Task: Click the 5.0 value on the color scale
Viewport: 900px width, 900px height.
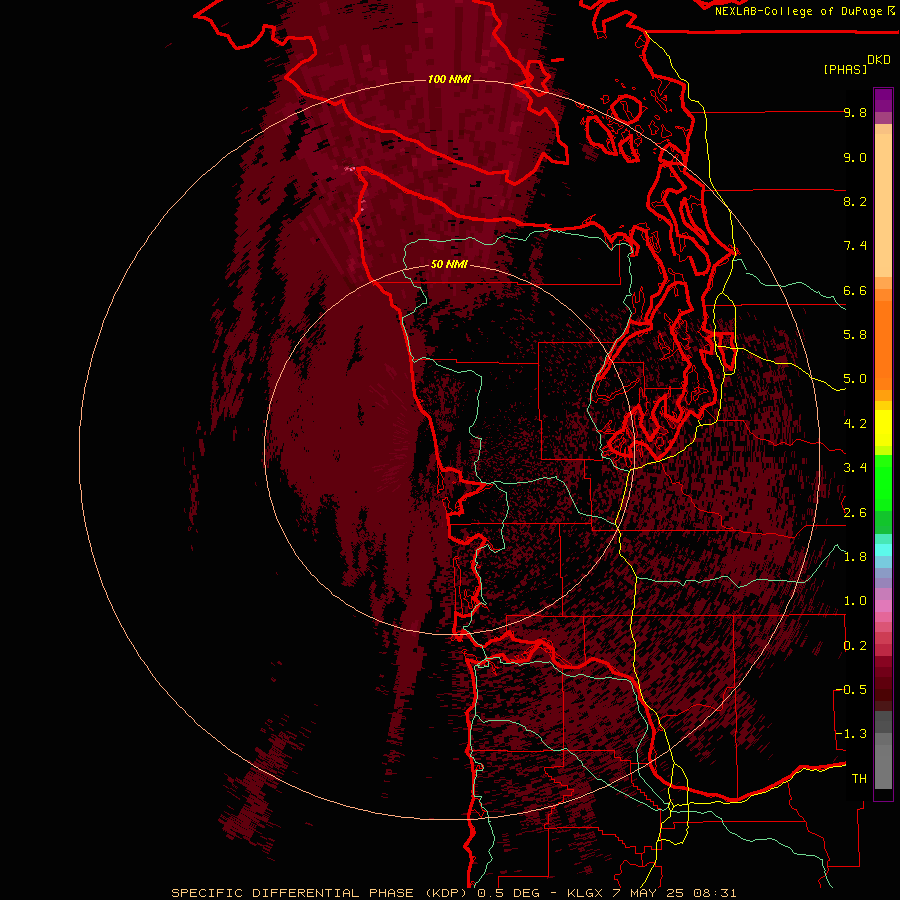Action: pyautogui.click(x=855, y=379)
